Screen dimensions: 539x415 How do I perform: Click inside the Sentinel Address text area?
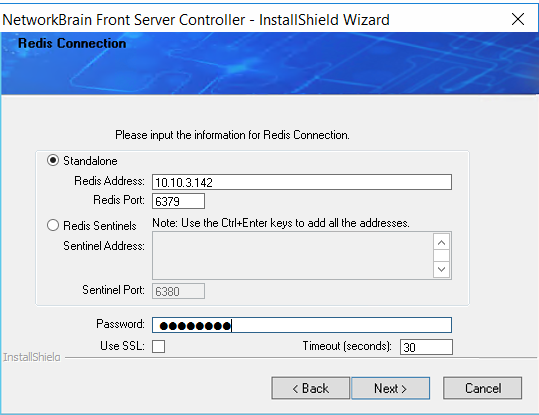coord(293,255)
